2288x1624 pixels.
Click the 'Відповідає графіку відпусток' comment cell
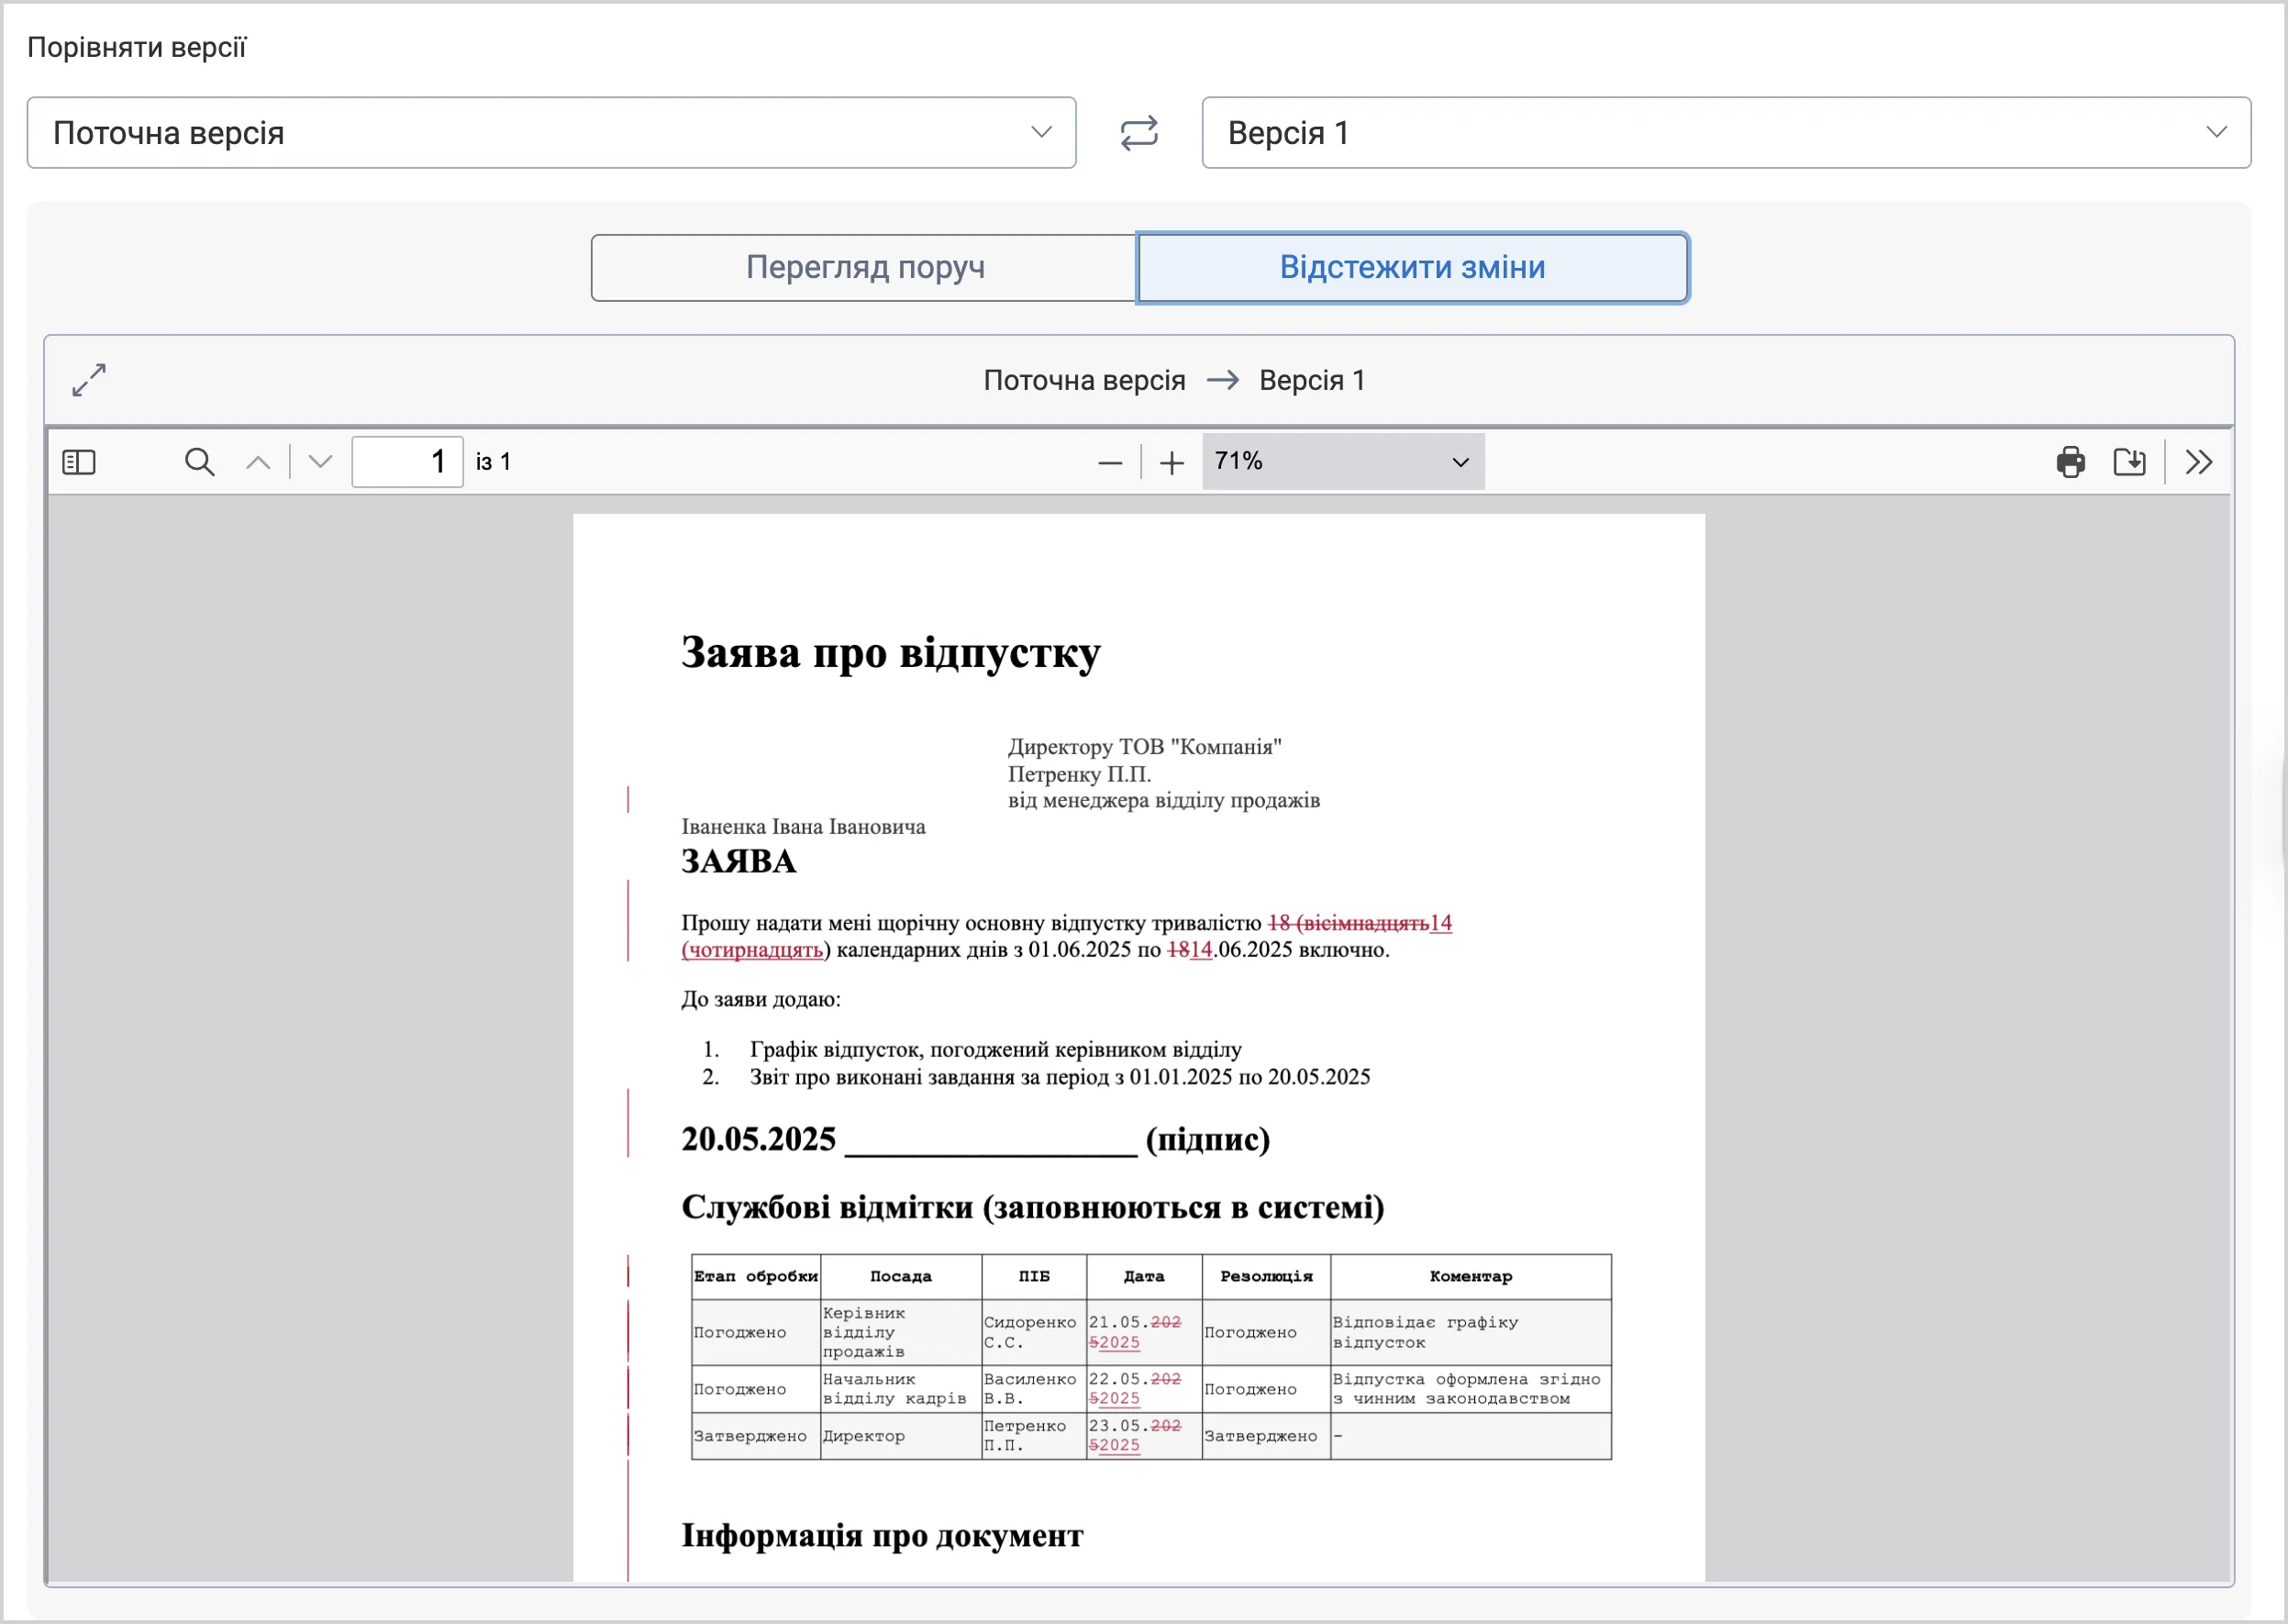tap(1471, 1333)
